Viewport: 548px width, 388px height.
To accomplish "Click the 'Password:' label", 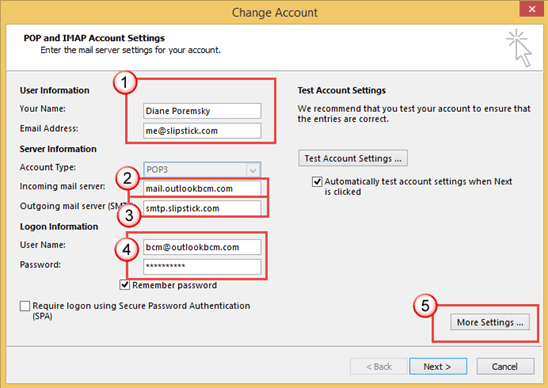I will click(x=40, y=265).
